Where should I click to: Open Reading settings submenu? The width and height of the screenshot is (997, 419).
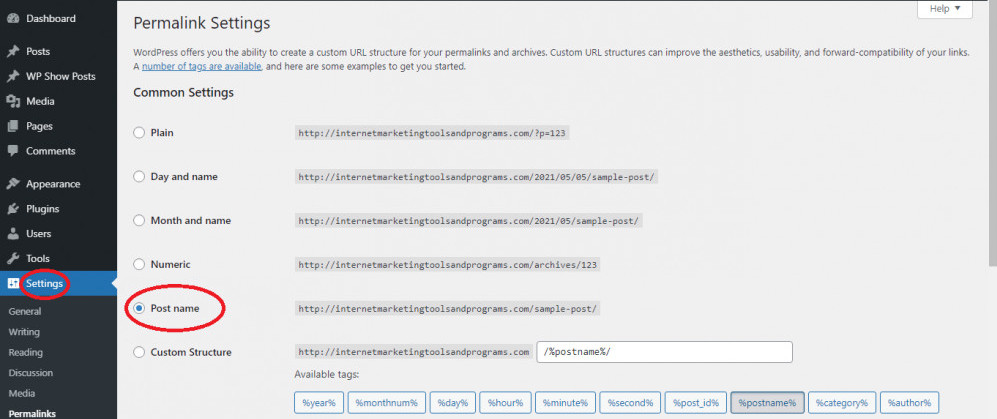[25, 352]
